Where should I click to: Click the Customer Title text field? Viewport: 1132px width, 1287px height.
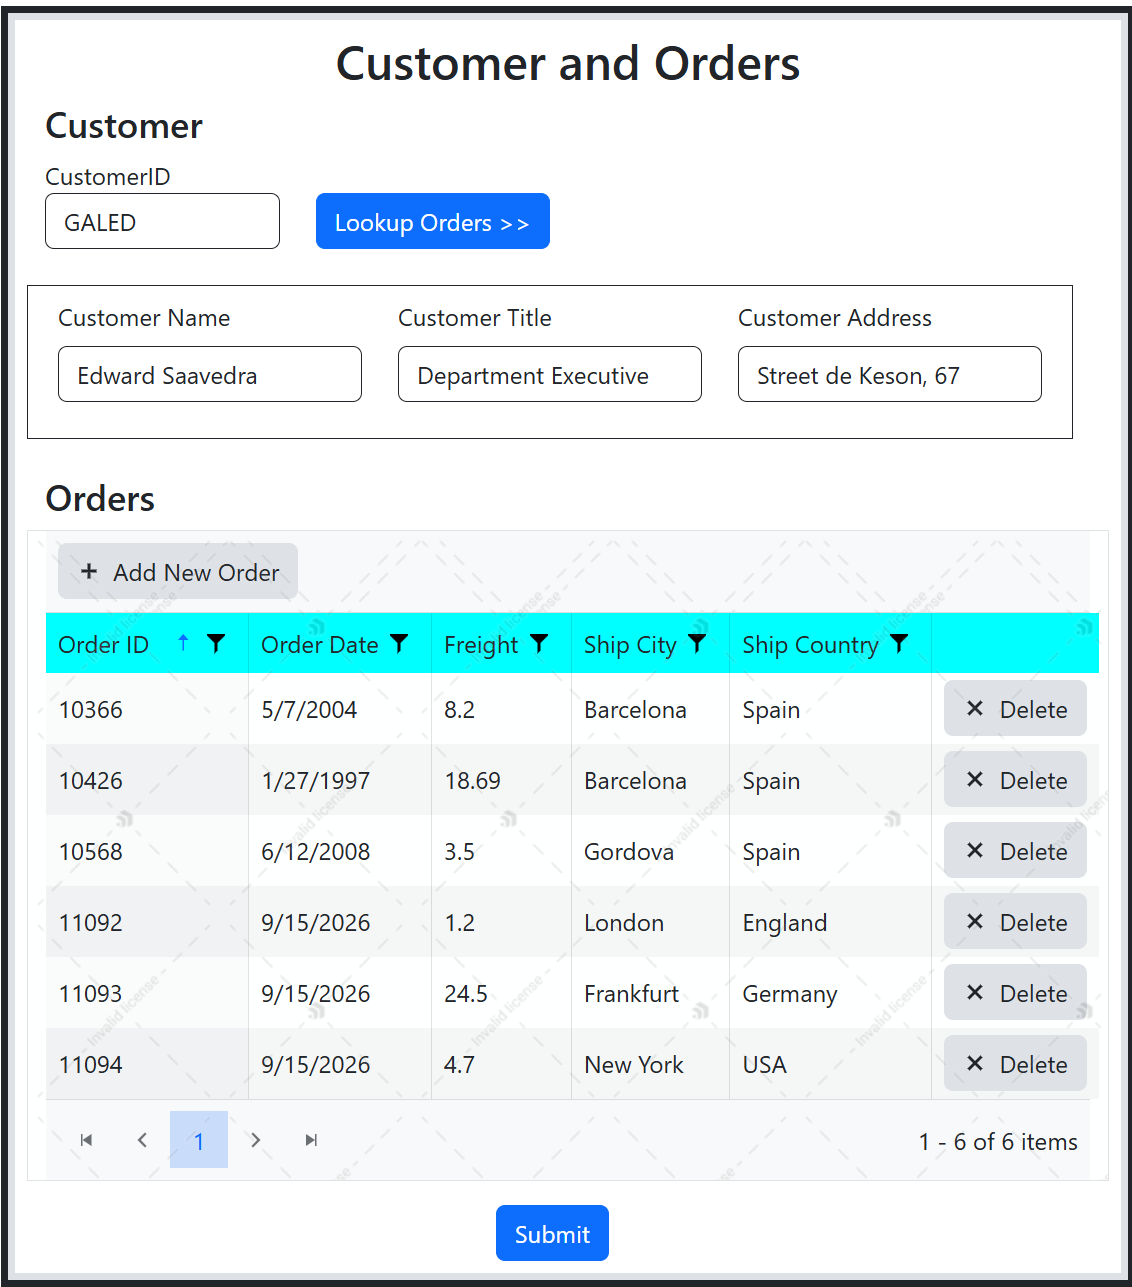pyautogui.click(x=550, y=374)
